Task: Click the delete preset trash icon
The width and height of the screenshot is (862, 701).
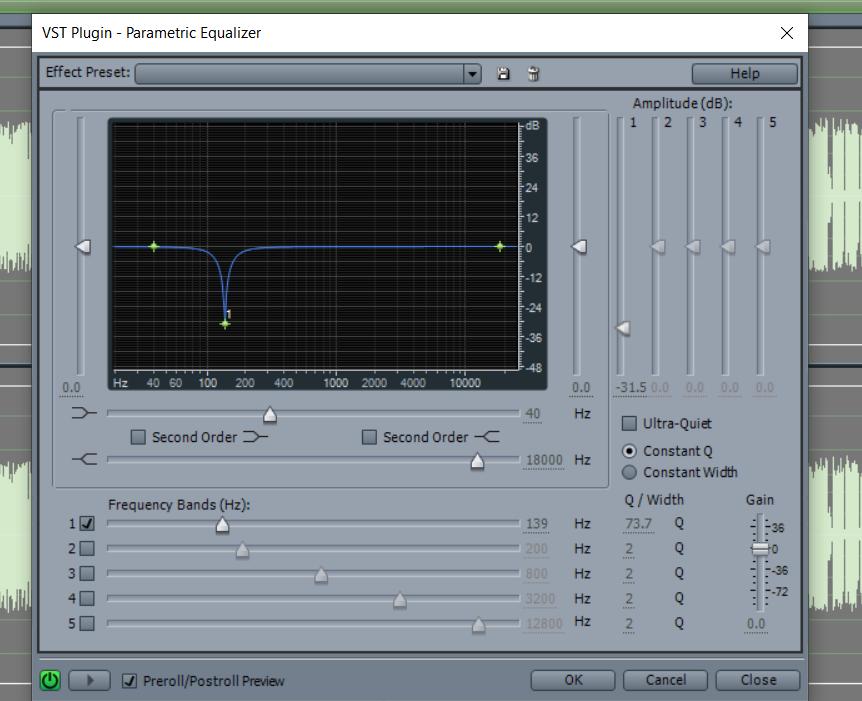Action: click(533, 74)
